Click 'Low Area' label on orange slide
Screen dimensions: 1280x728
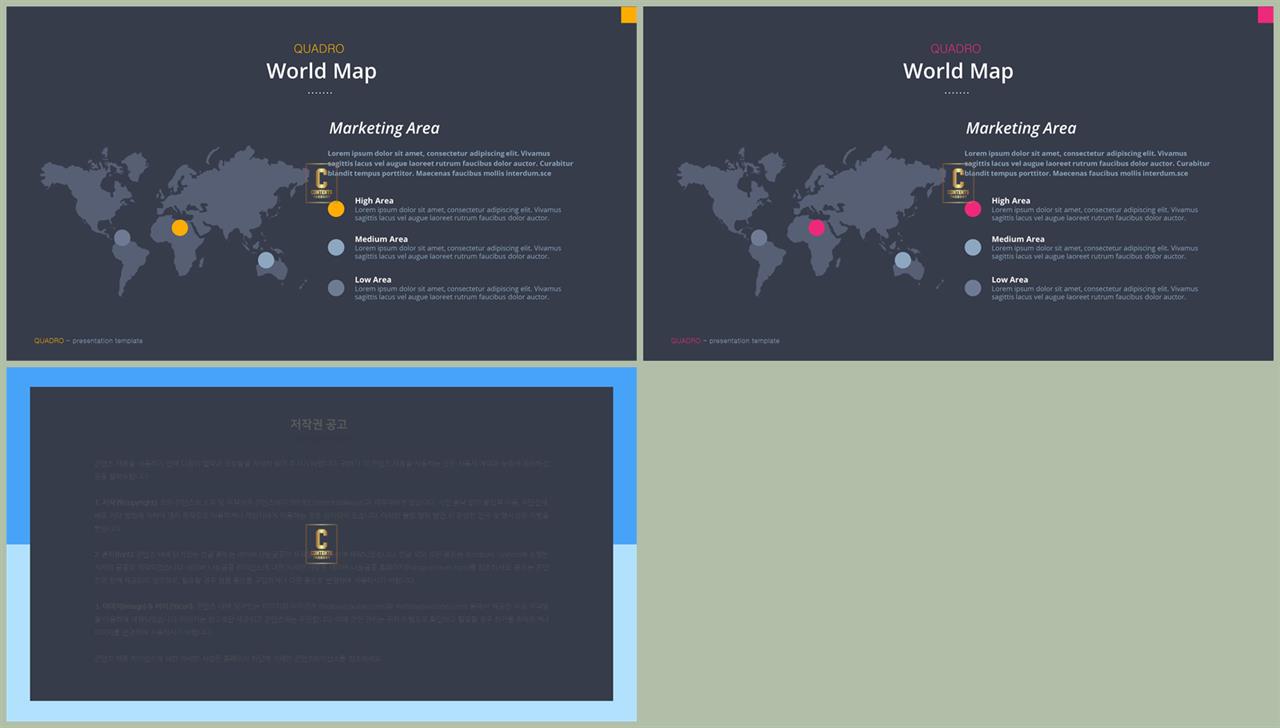click(373, 280)
